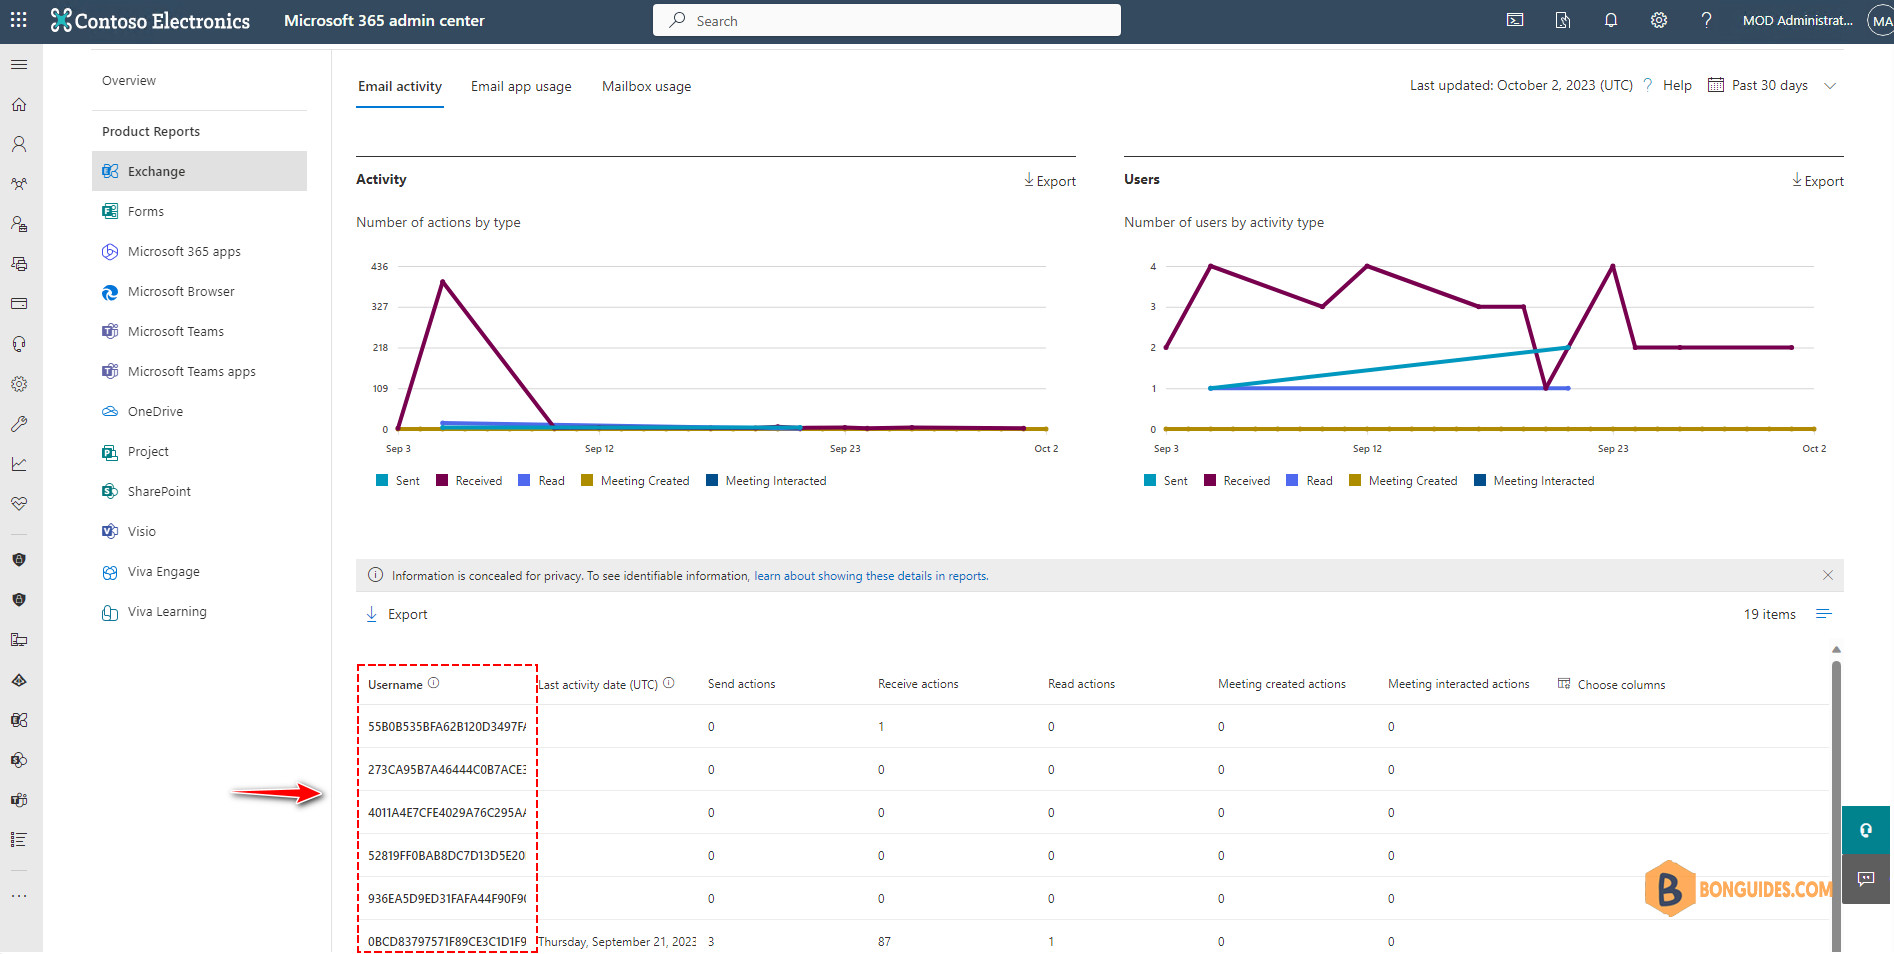1894x954 pixels.
Task: Toggle Received legend in Activity chart
Action: [x=468, y=481]
